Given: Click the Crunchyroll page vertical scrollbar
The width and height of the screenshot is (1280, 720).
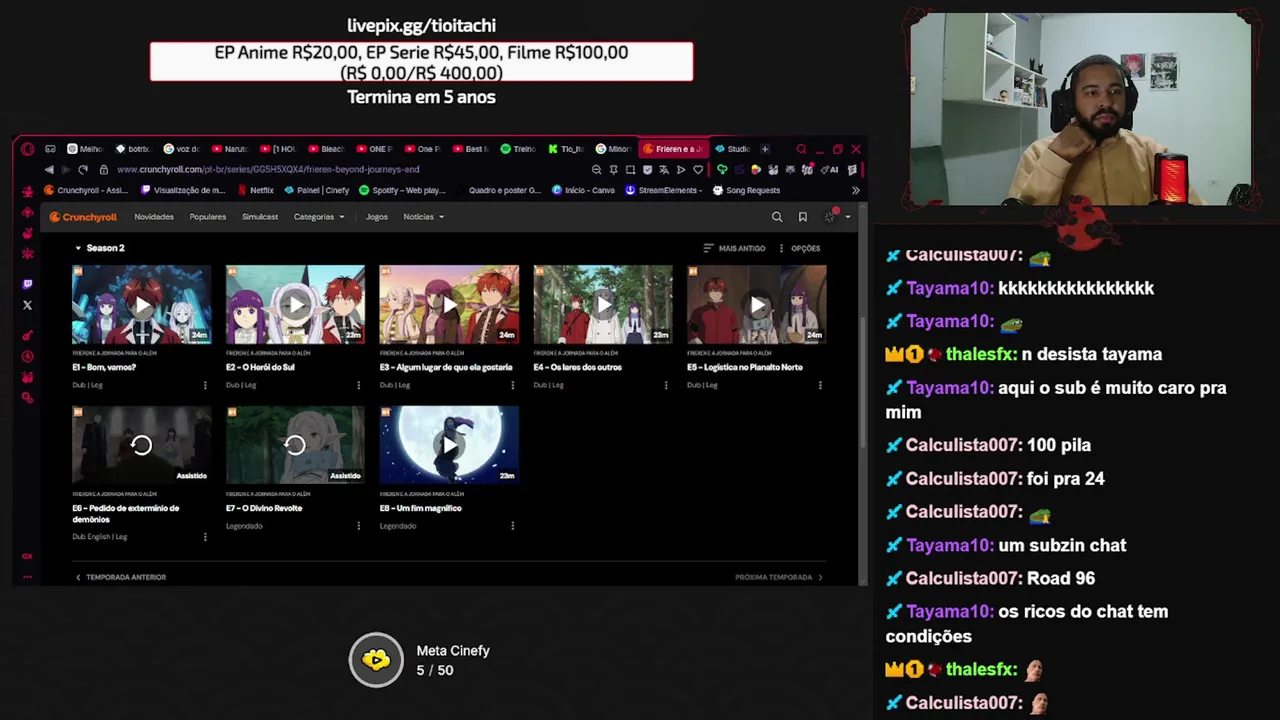Looking at the screenshot, I should pos(863,380).
